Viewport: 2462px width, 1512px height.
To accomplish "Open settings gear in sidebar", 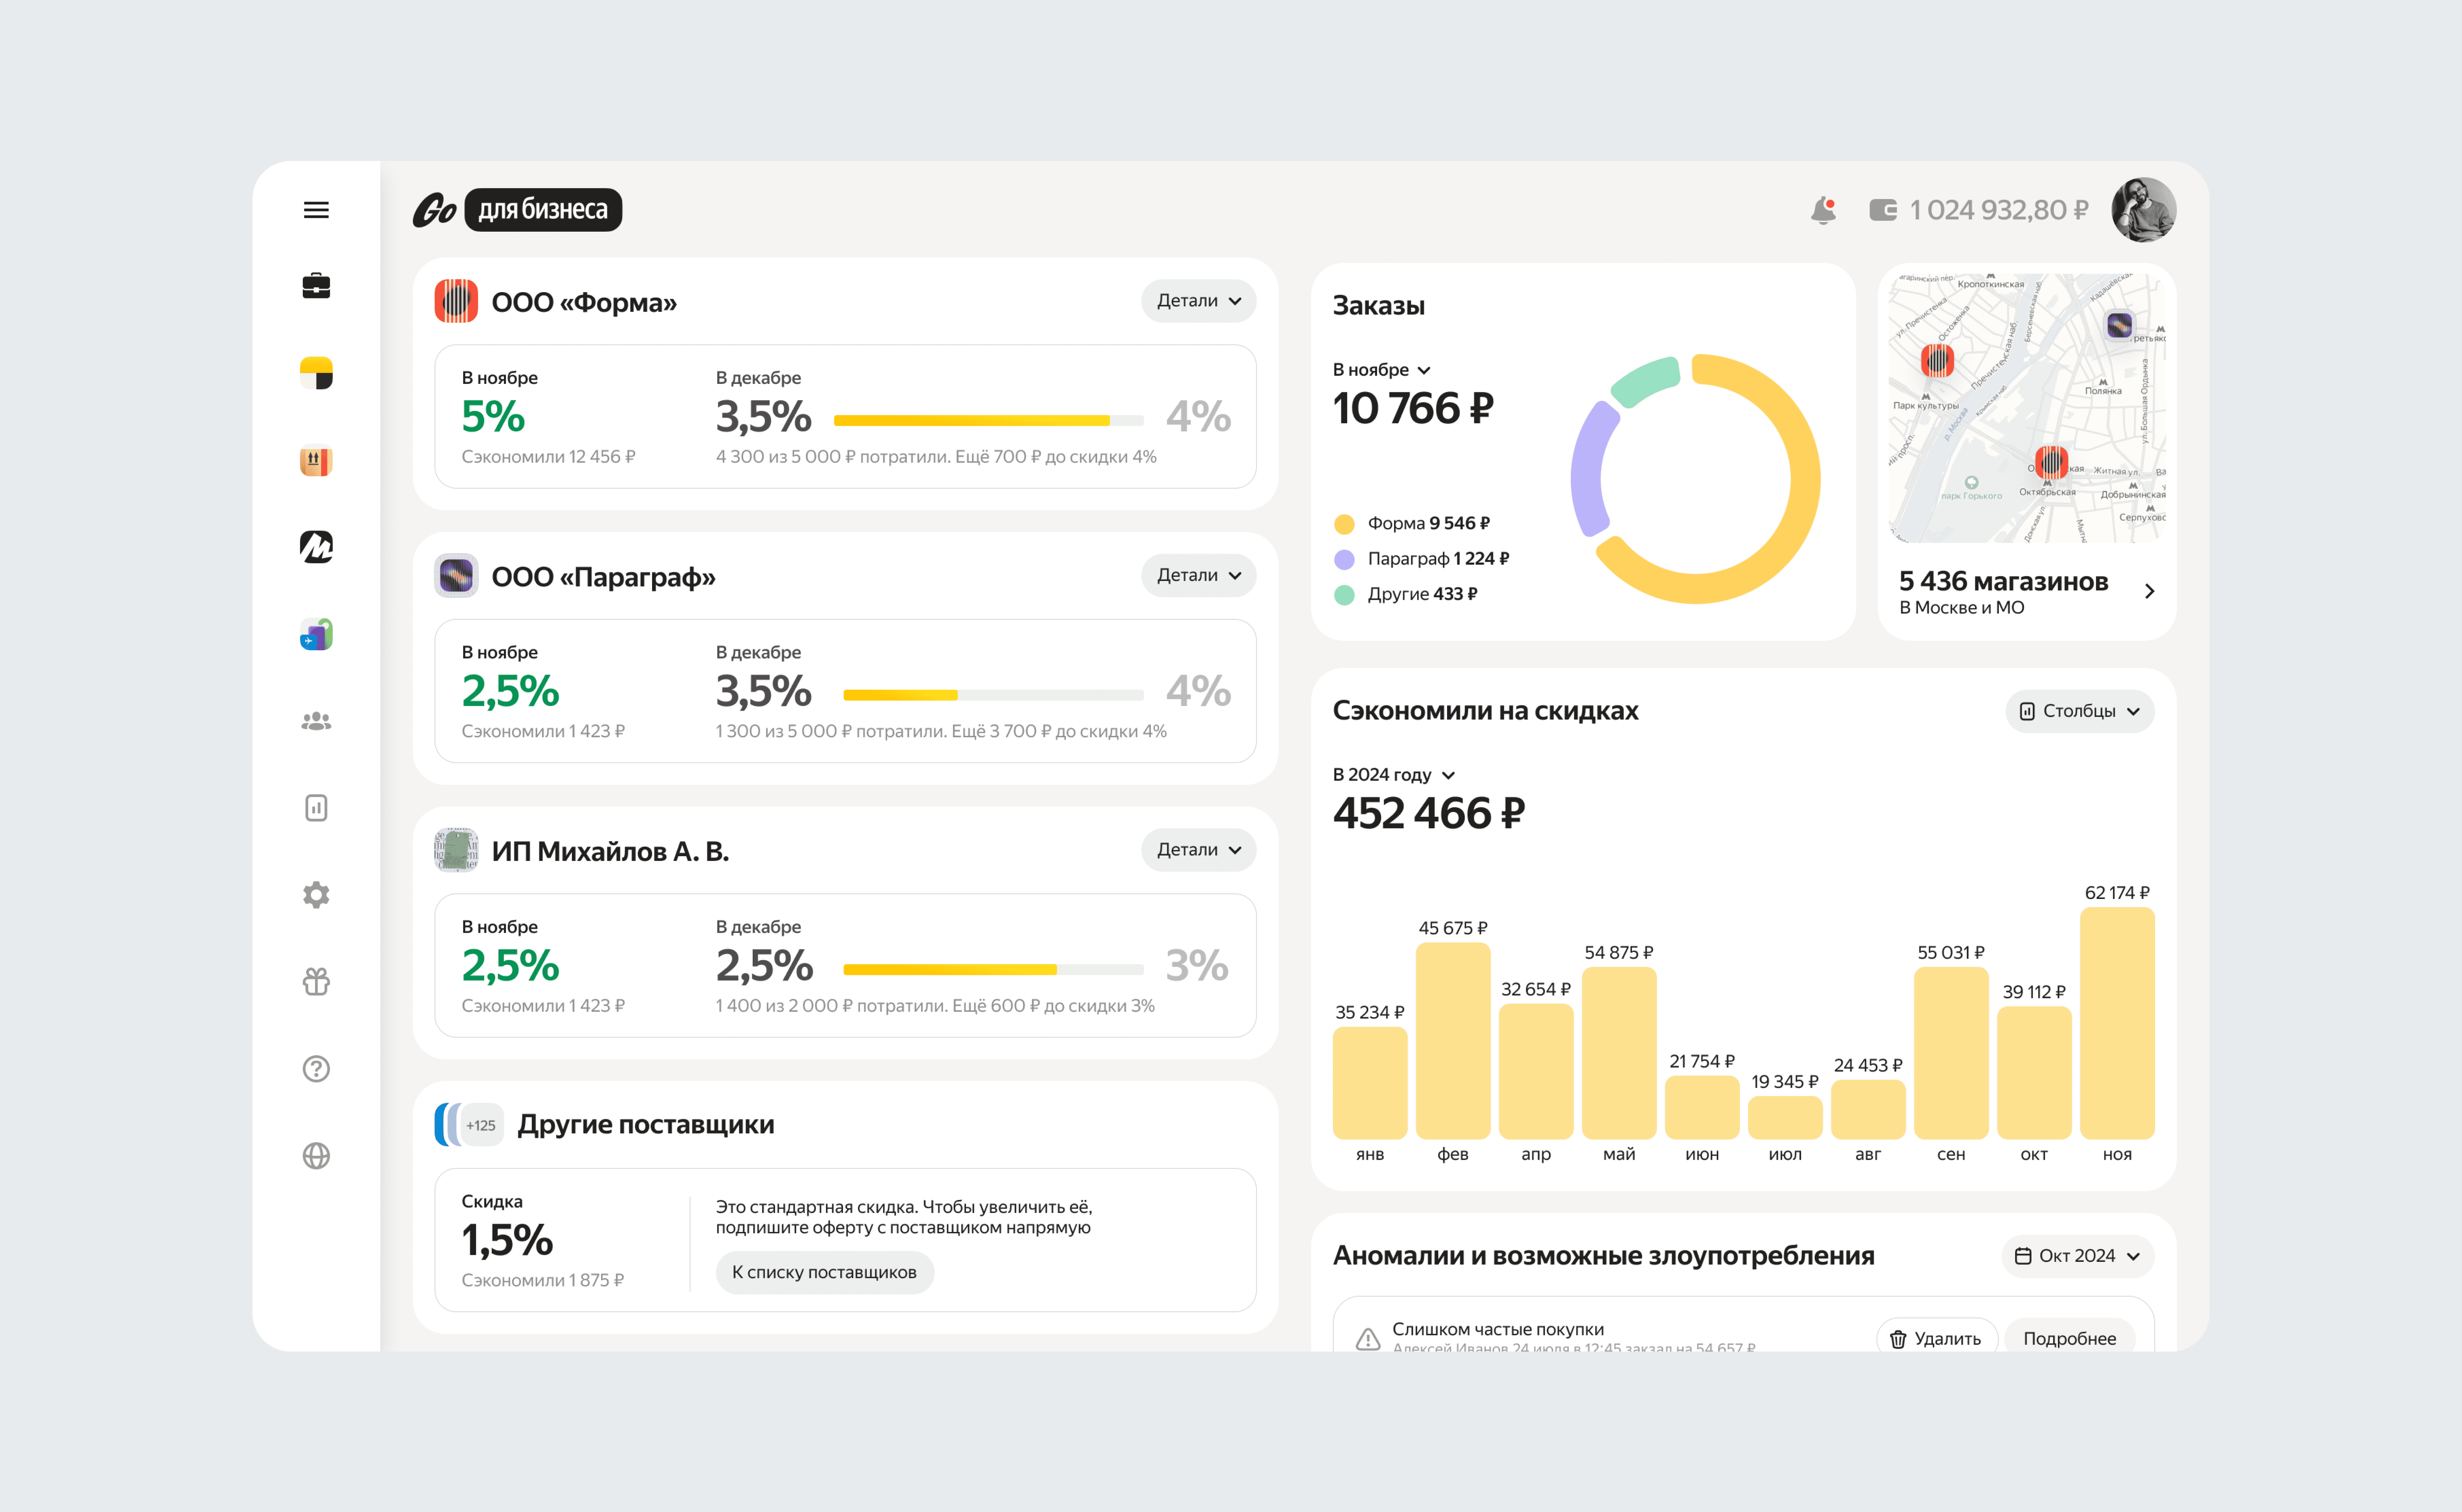I will tap(316, 895).
